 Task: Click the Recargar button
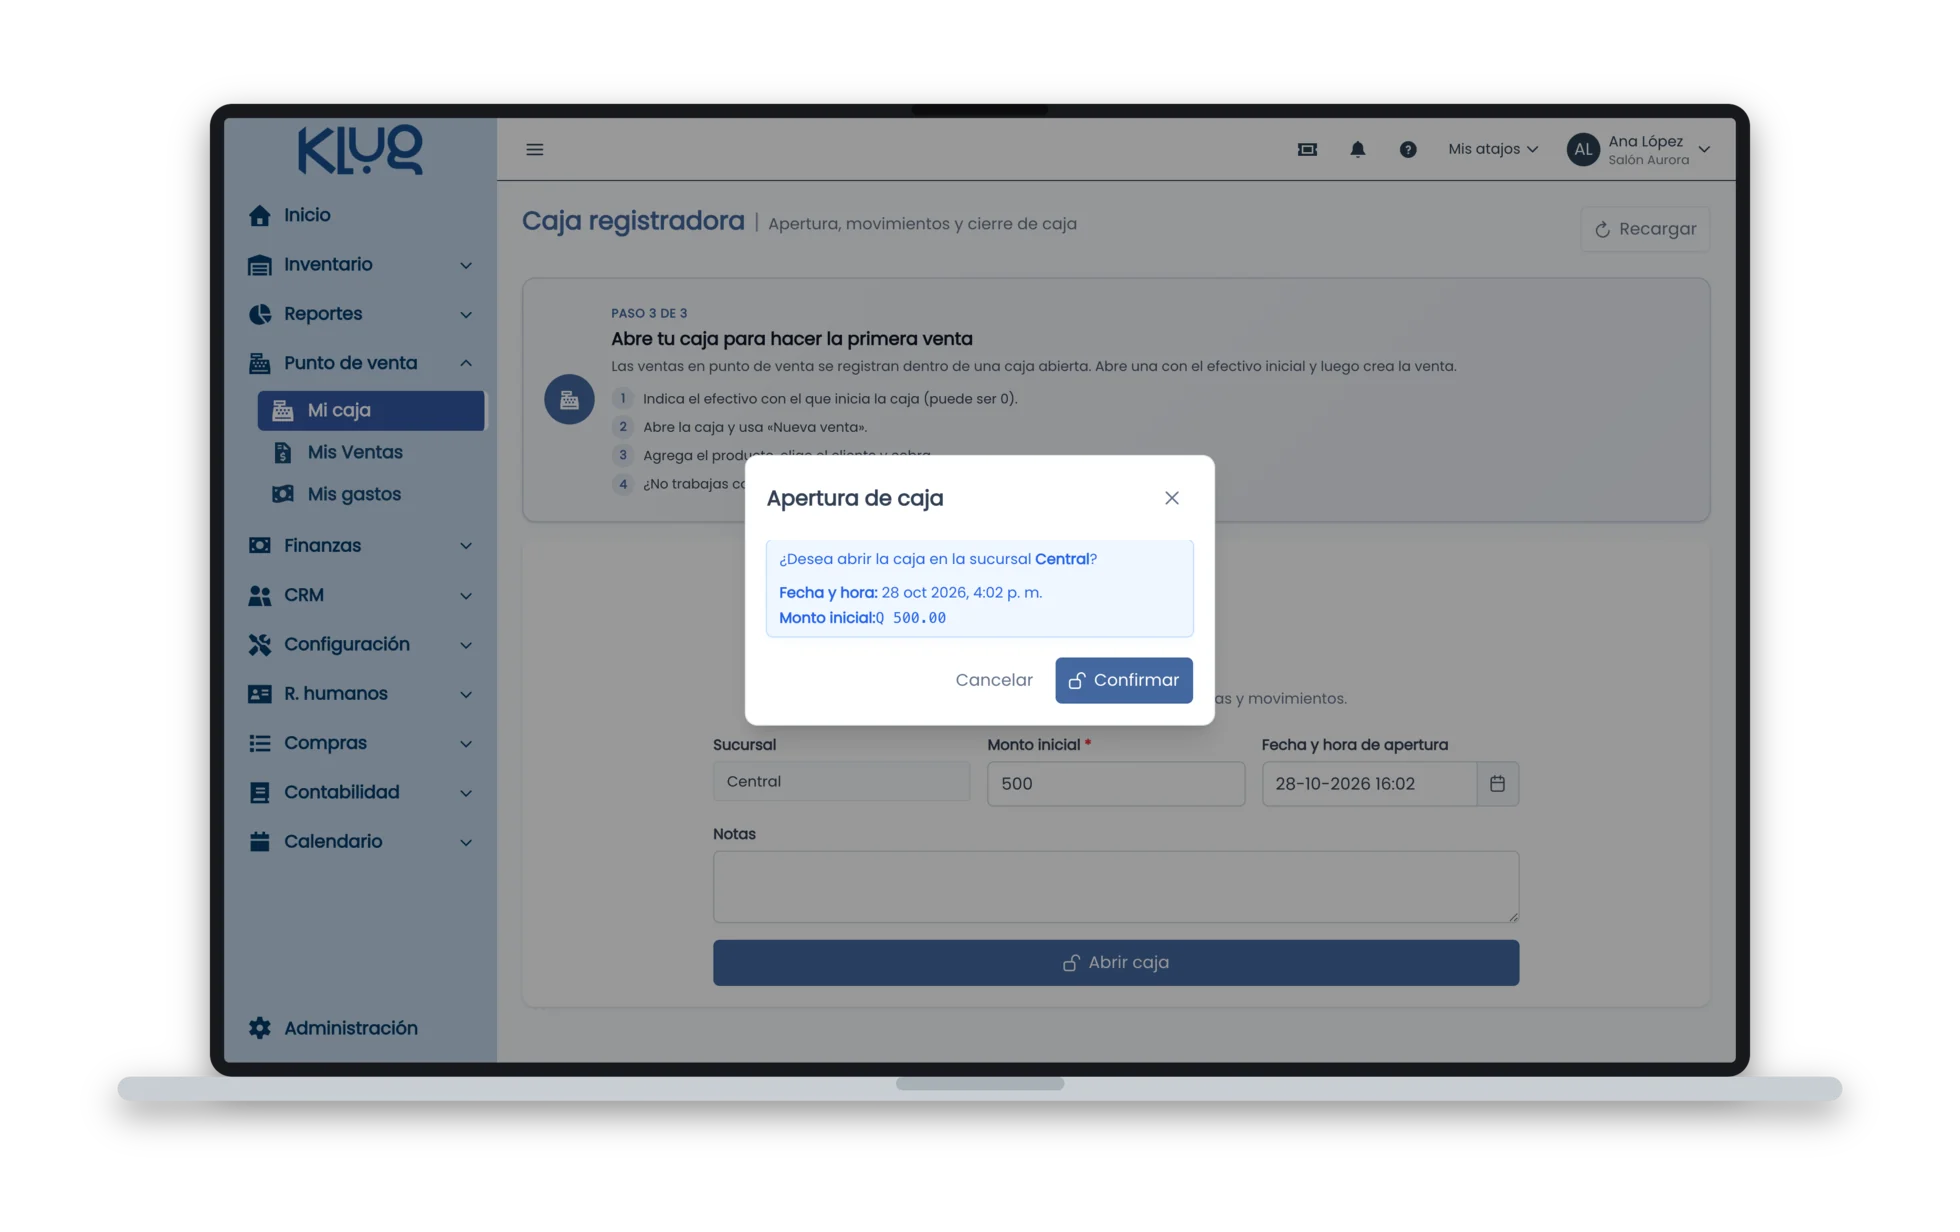(1645, 229)
